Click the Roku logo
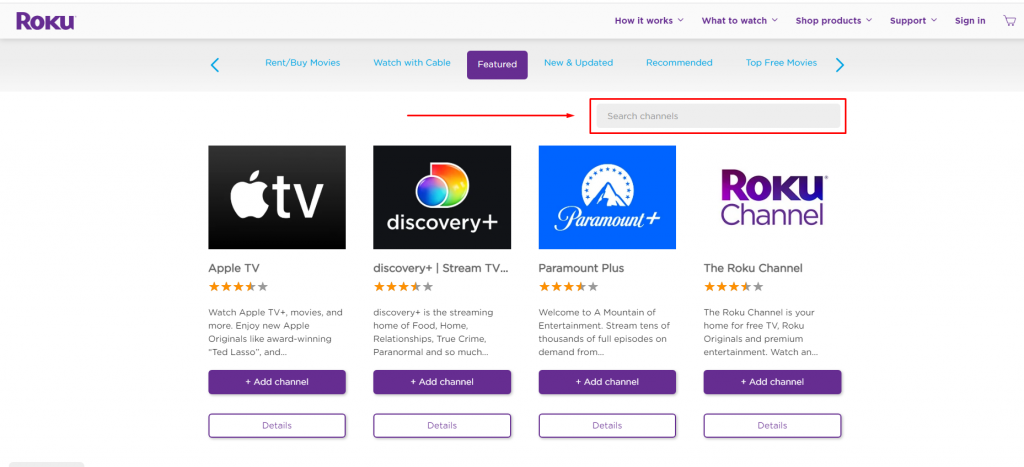This screenshot has width=1024, height=467. pyautogui.click(x=46, y=21)
